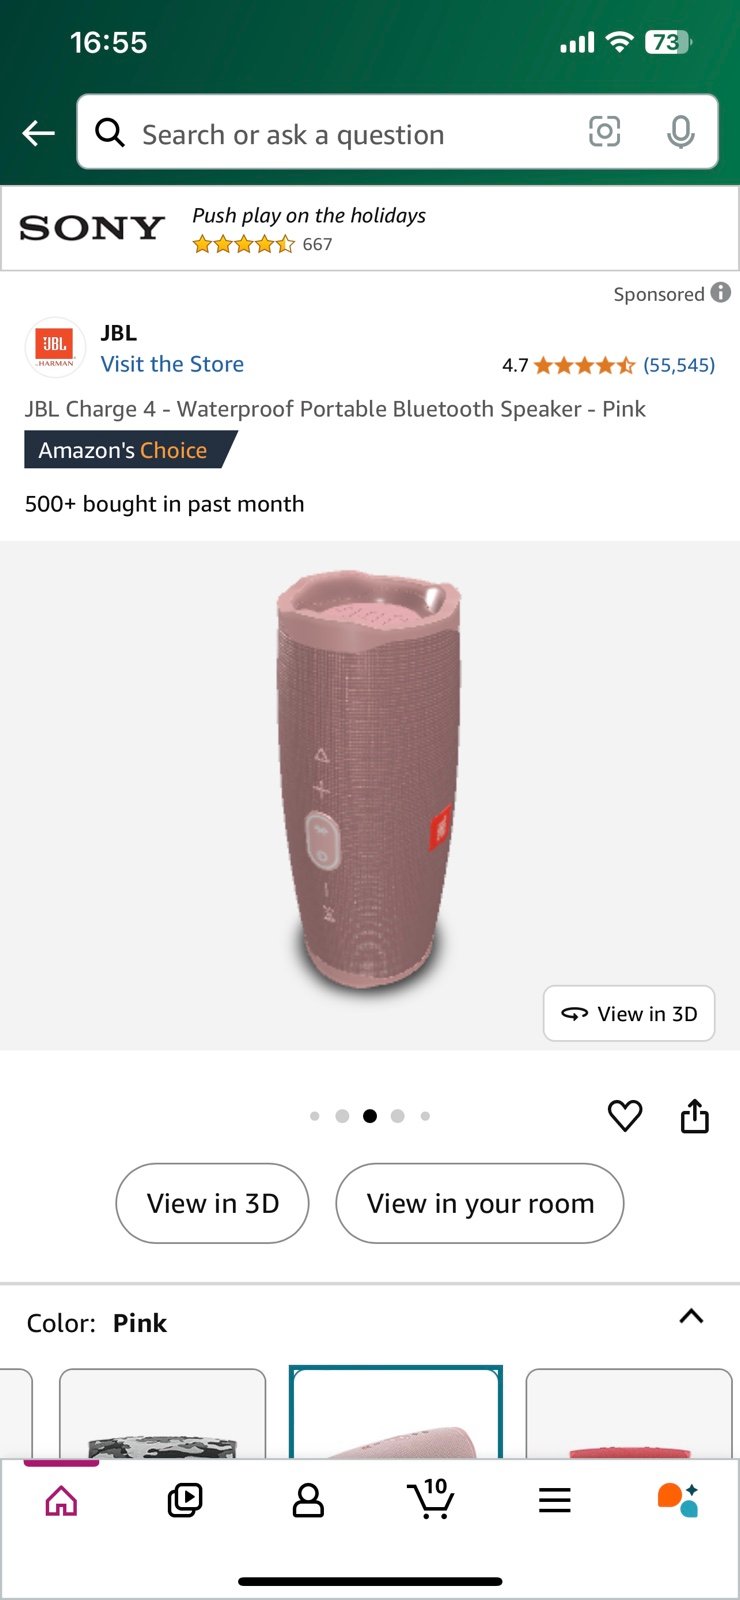Select the camouflage color swatch

click(x=163, y=1413)
